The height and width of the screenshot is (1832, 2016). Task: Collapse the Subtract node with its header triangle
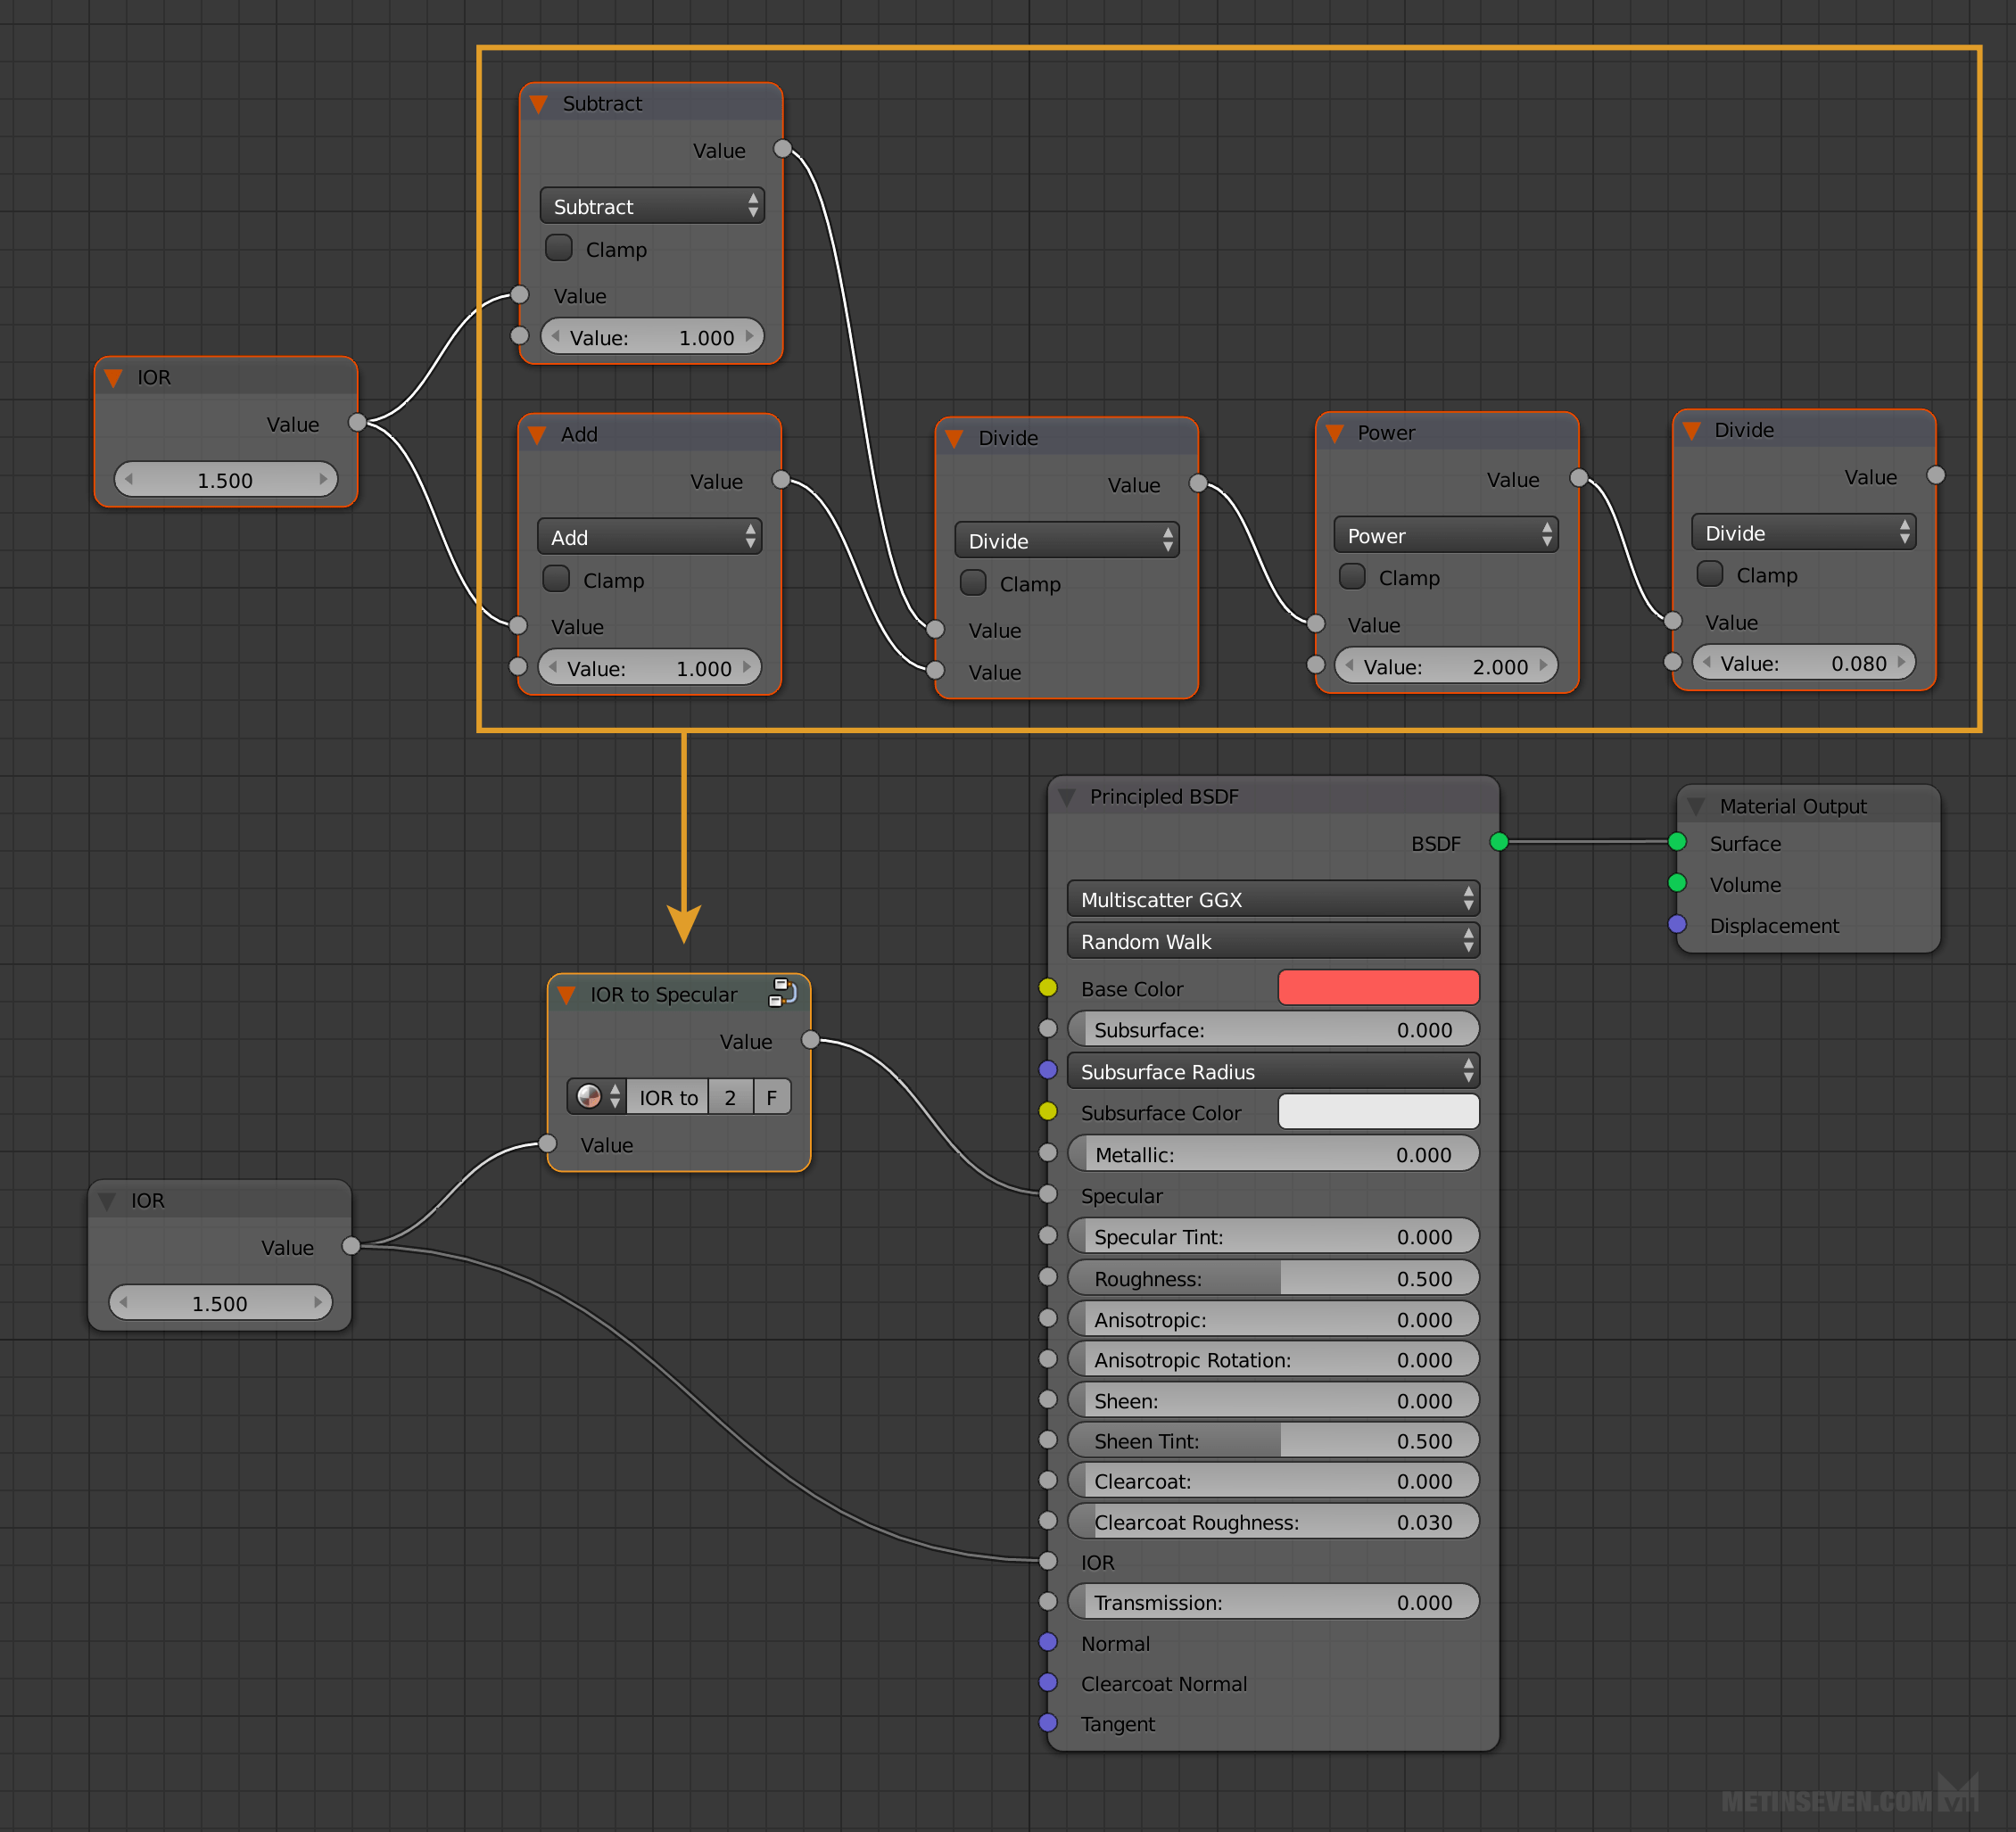coord(539,104)
